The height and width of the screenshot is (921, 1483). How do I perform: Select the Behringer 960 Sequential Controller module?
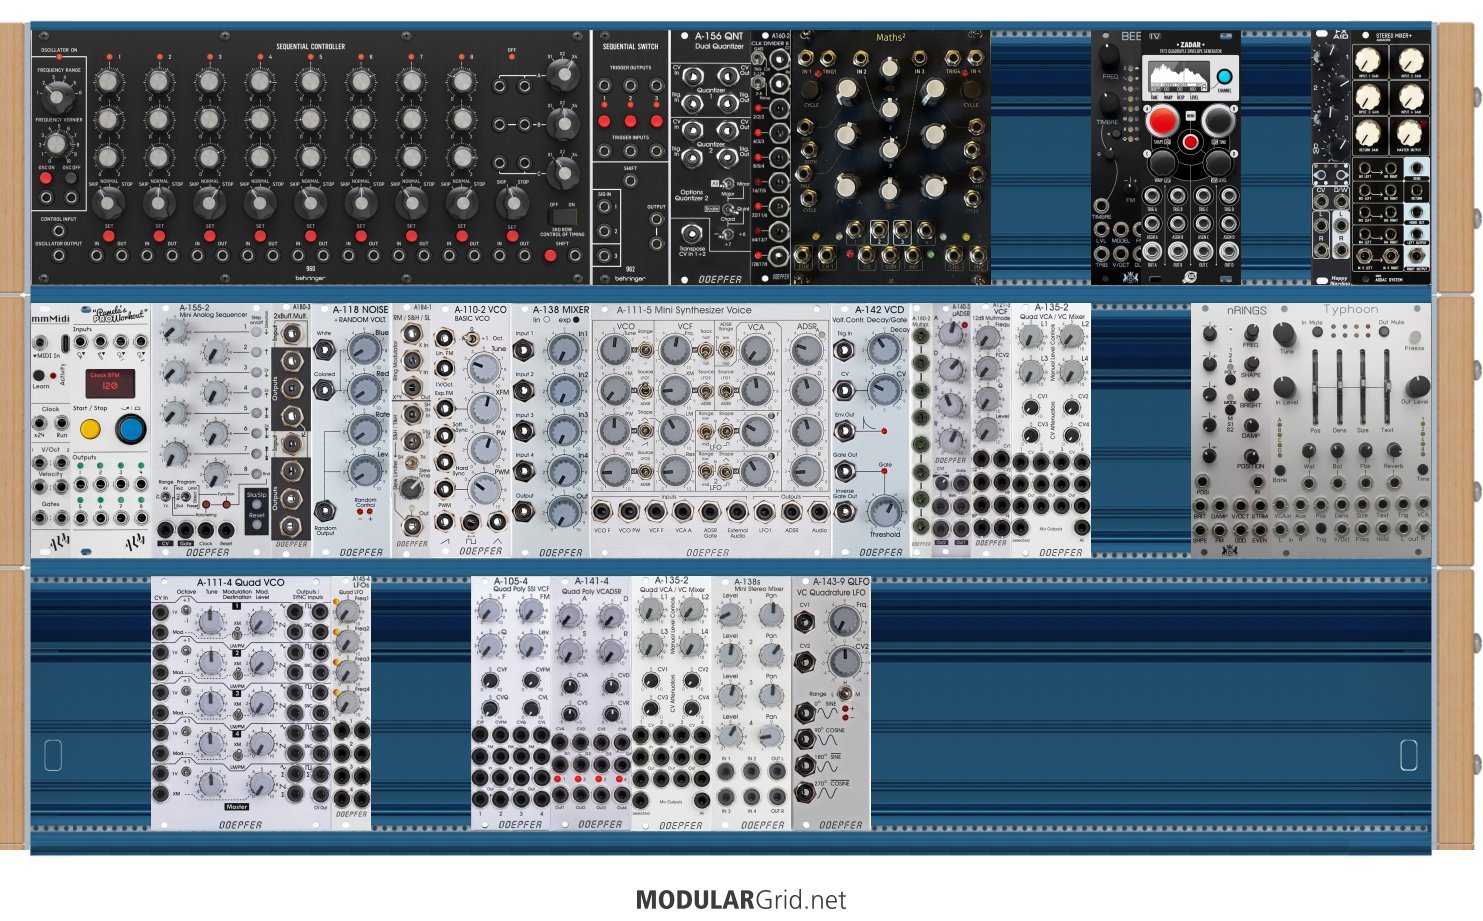point(311,158)
